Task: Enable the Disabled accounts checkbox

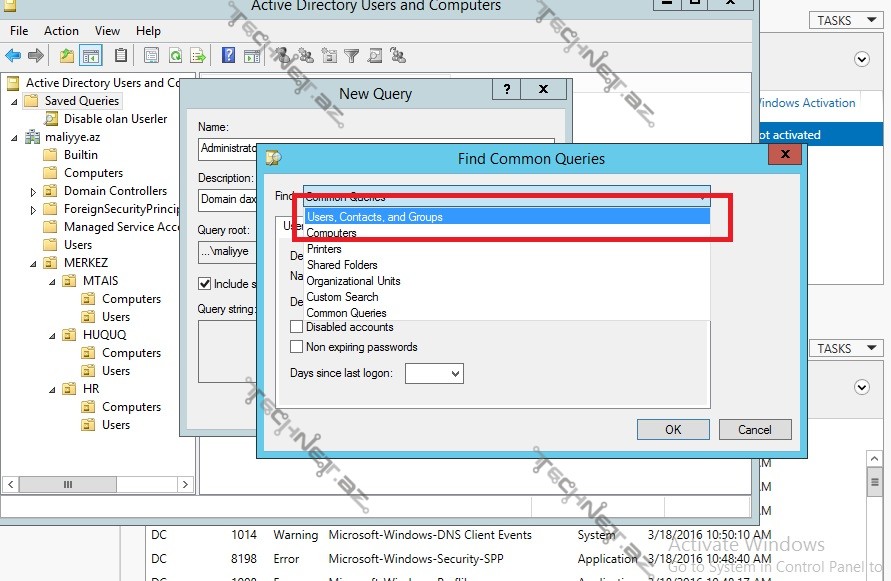Action: pyautogui.click(x=296, y=327)
